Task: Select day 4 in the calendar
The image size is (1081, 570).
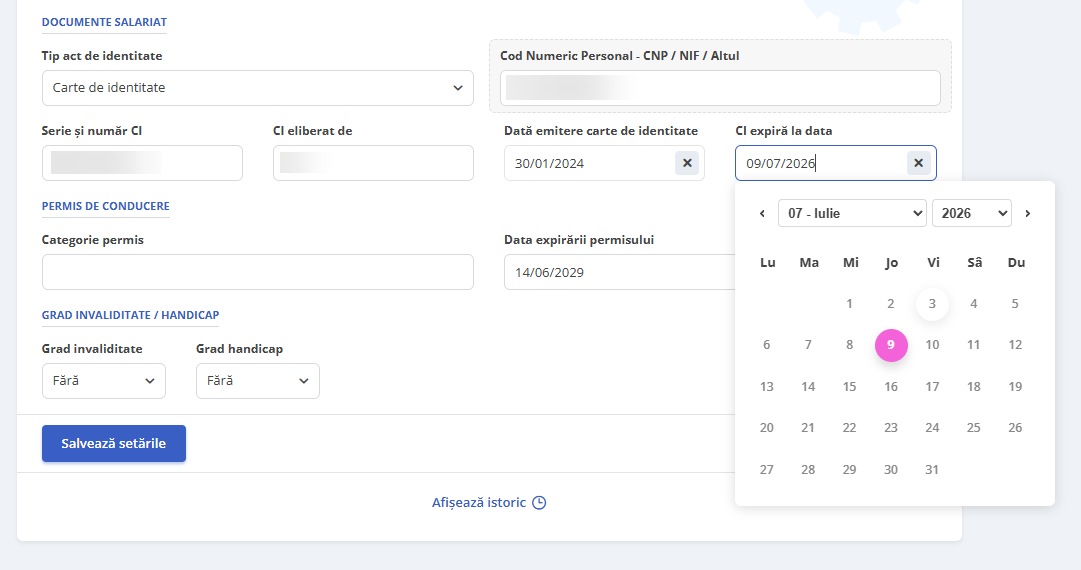Action: click(x=973, y=304)
